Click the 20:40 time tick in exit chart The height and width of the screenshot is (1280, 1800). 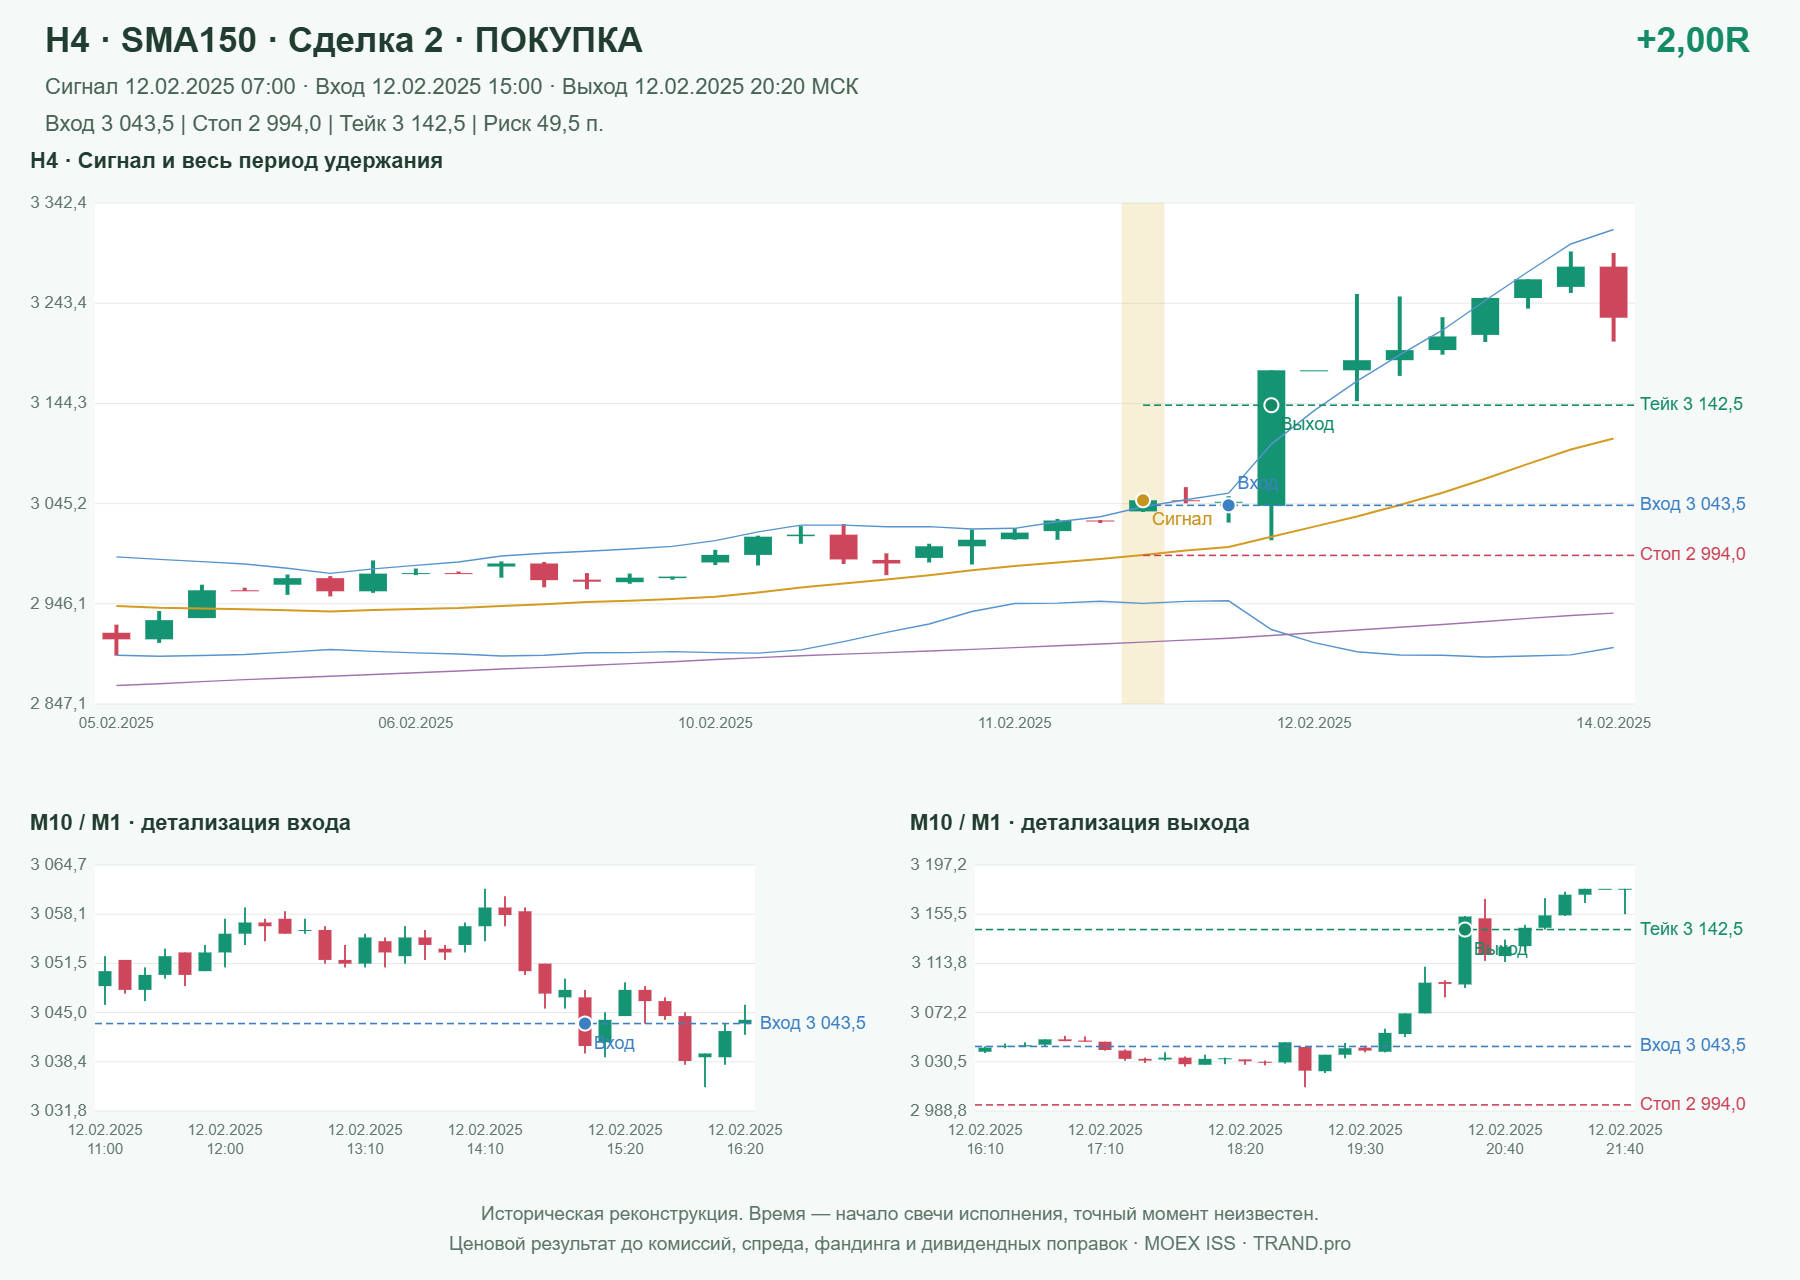1505,1149
